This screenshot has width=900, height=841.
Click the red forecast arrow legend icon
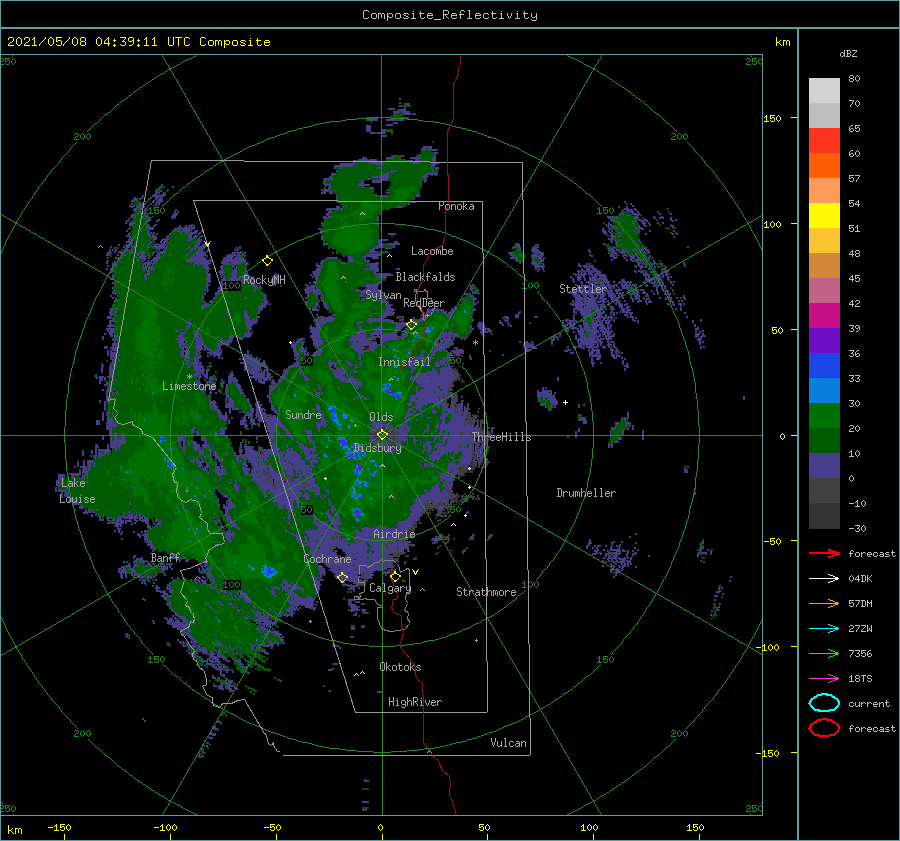pos(824,553)
